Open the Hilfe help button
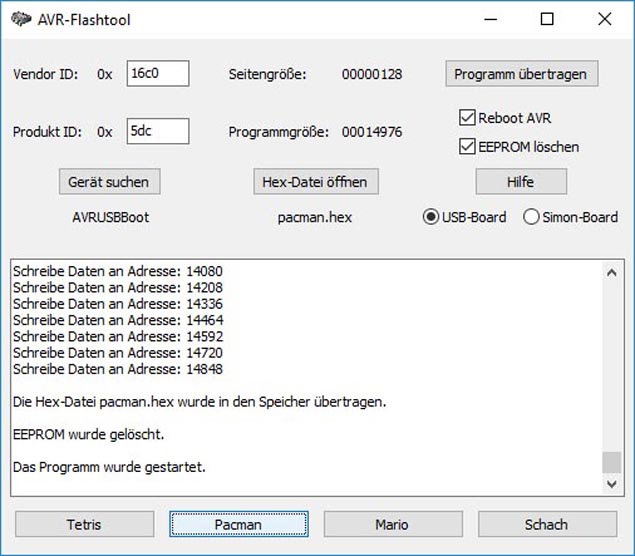 tap(521, 181)
